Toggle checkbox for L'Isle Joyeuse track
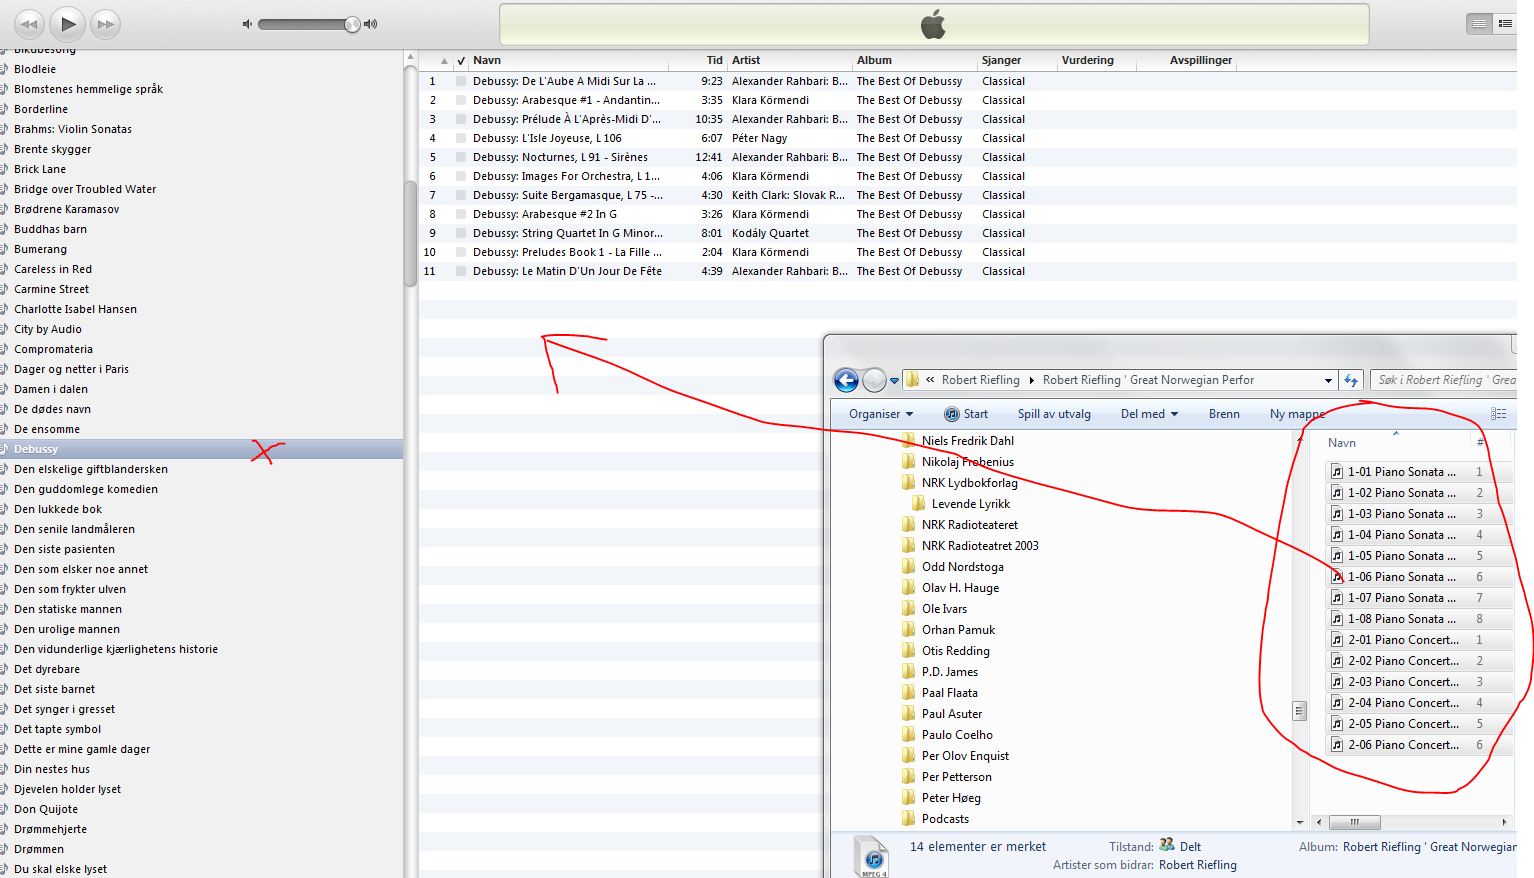Viewport: 1534px width, 878px height. 461,139
